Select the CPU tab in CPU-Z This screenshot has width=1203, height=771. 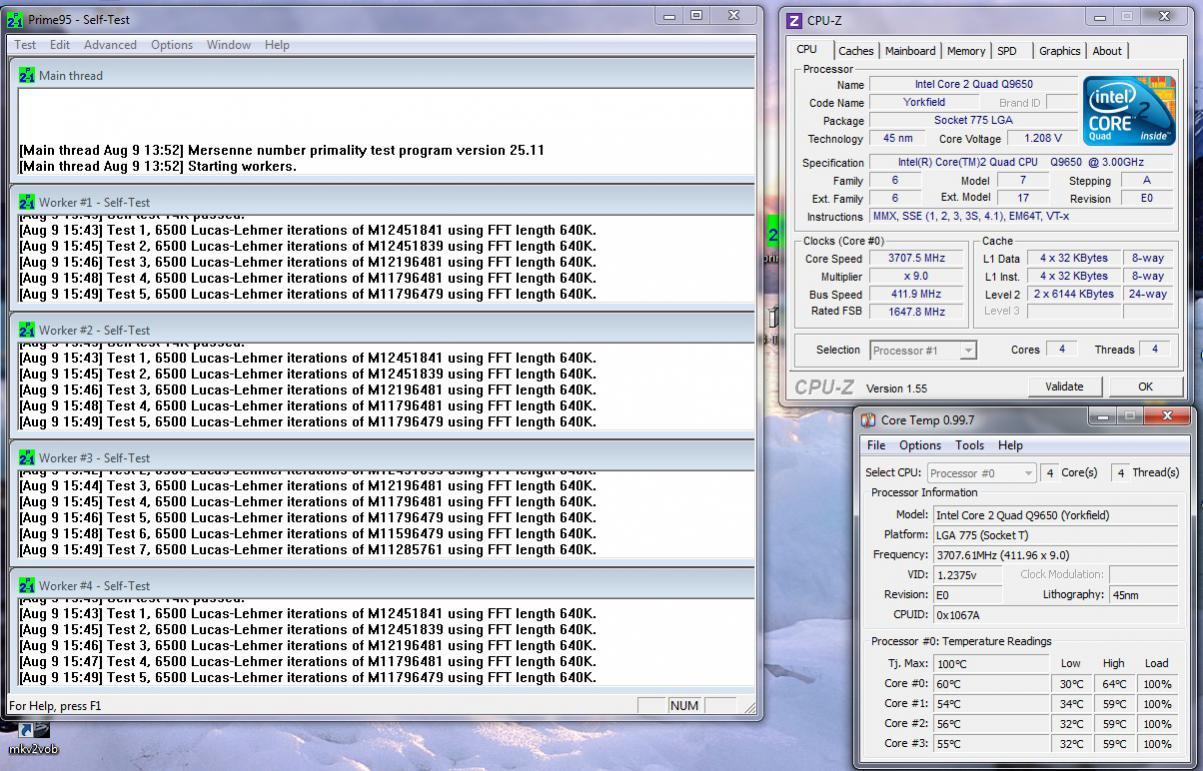(x=807, y=49)
